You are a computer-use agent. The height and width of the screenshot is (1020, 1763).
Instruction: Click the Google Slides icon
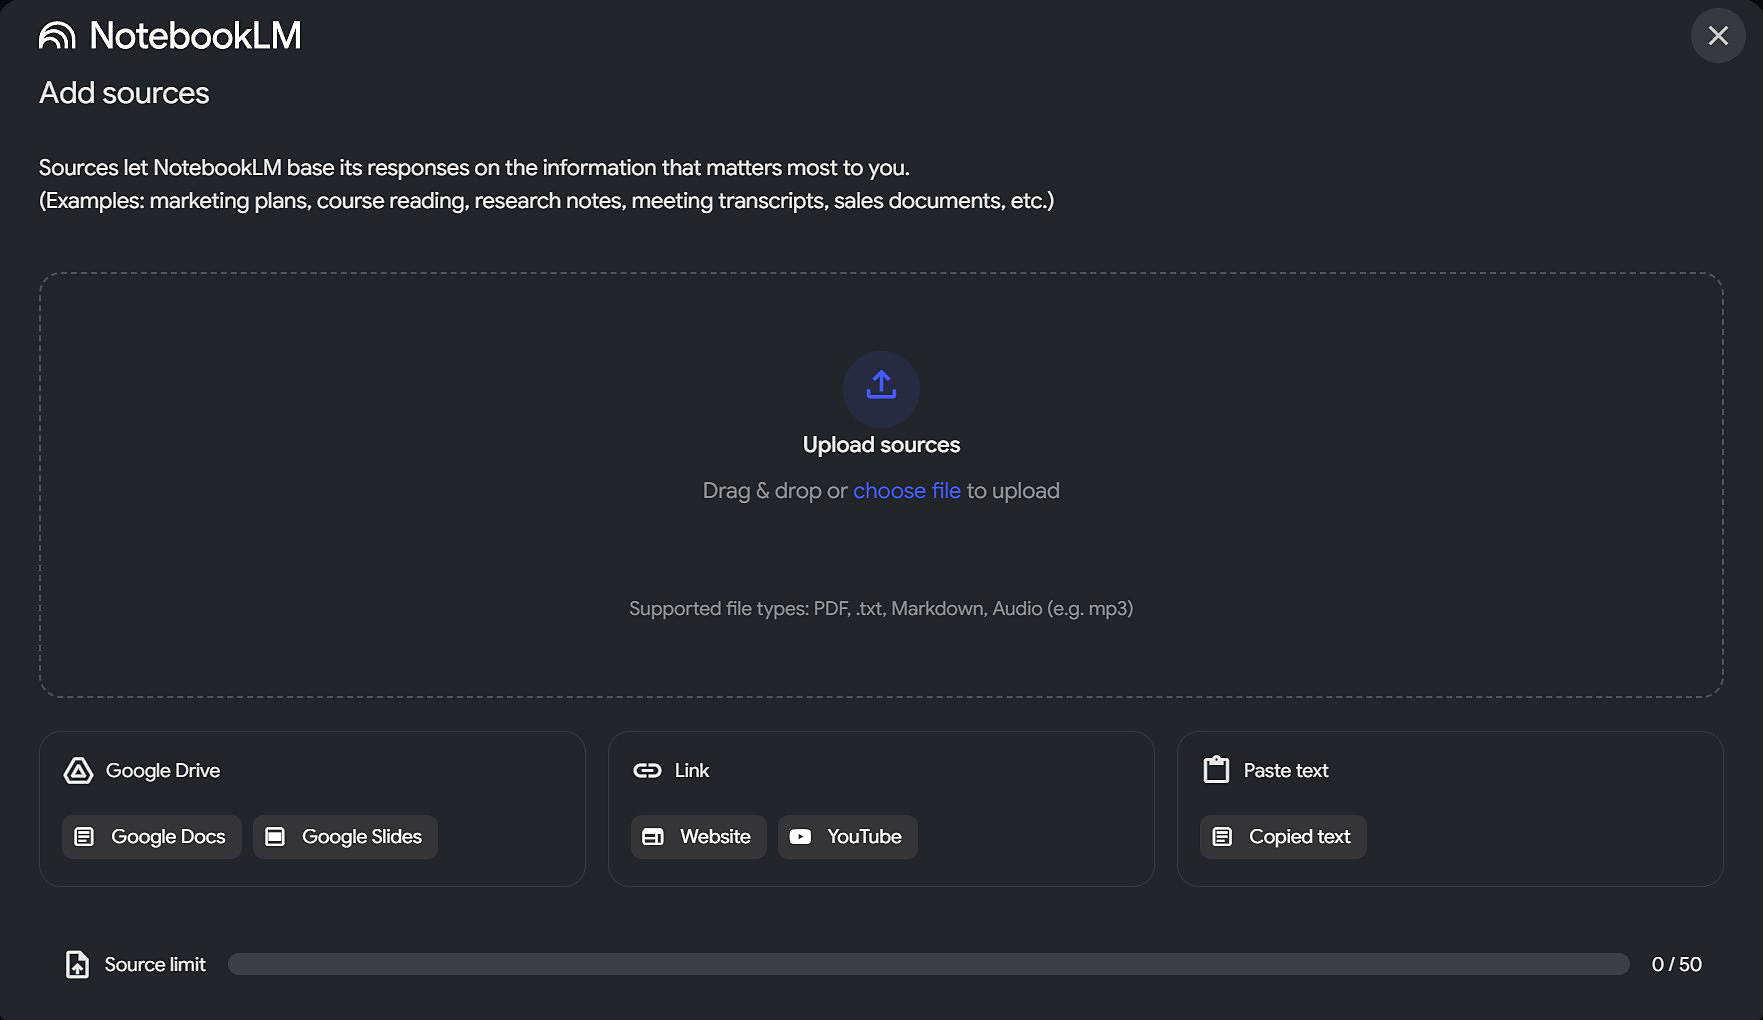275,837
